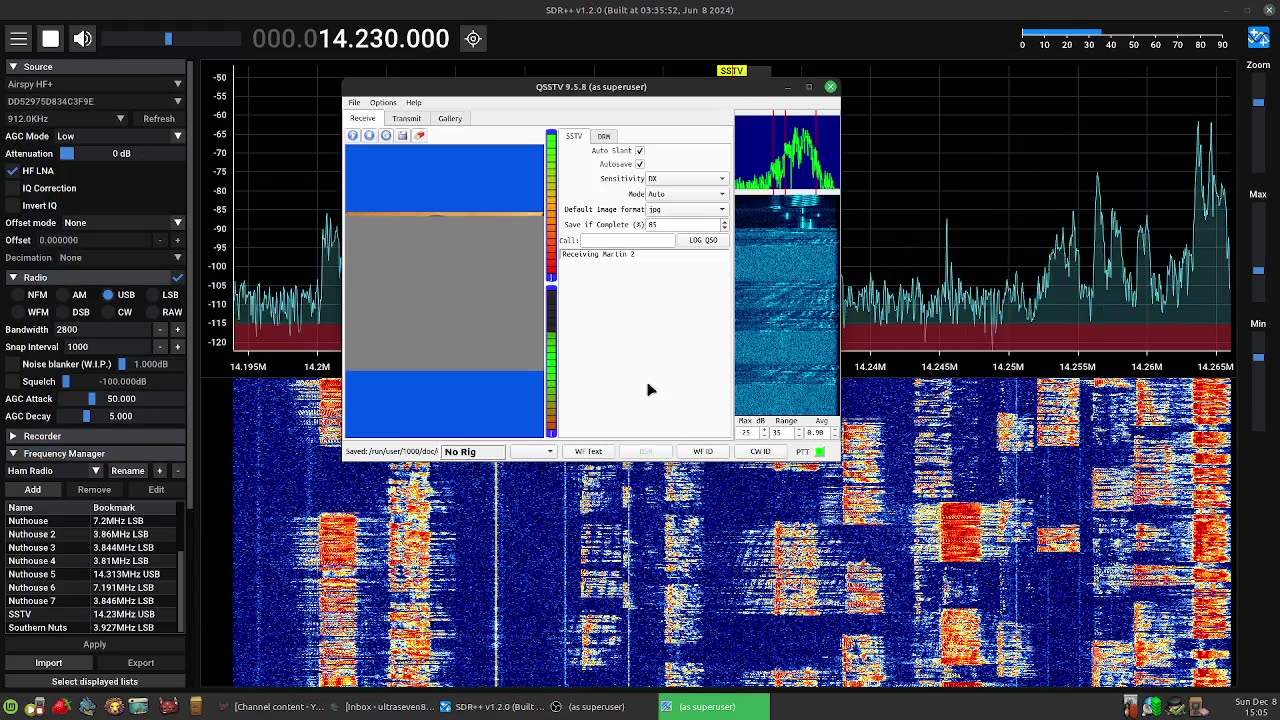Toggle the Autosave checkbox in QSSTV
The image size is (1280, 720).
640,164
